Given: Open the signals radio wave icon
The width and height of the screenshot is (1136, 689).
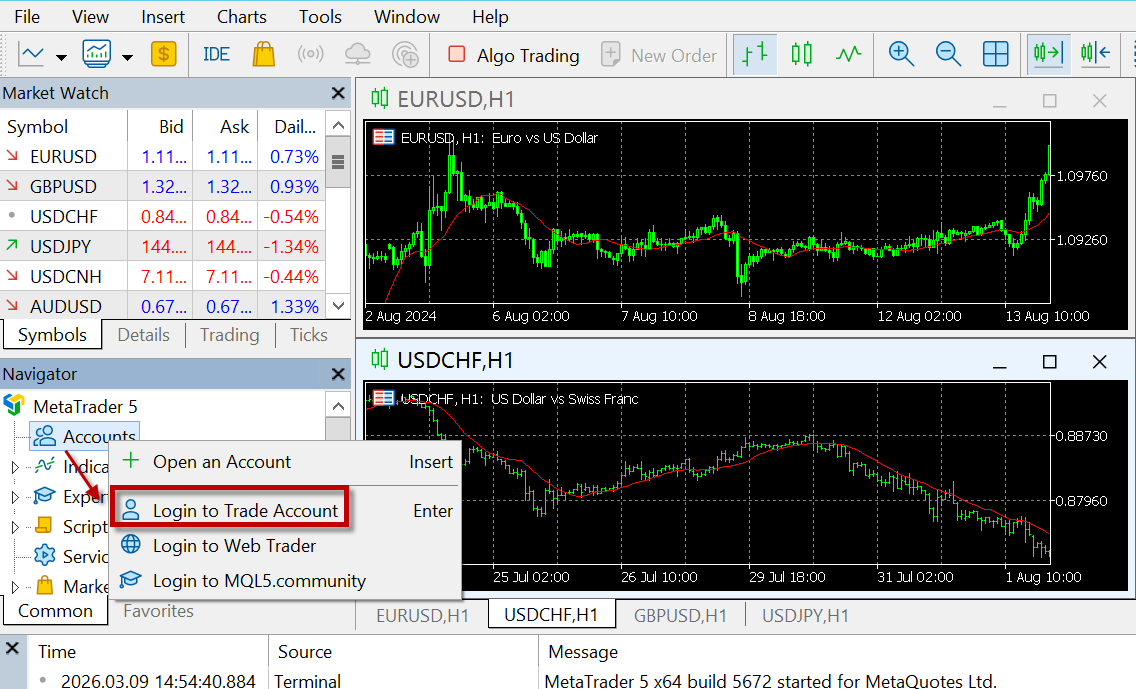Looking at the screenshot, I should 311,55.
